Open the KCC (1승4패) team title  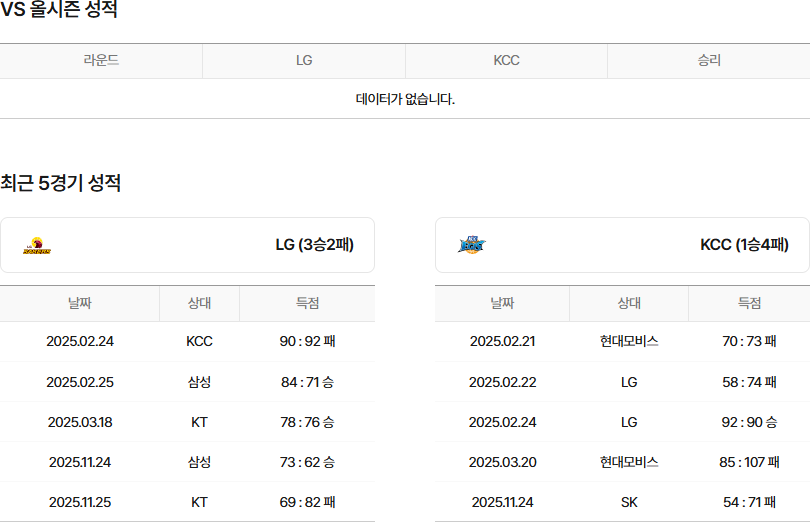pyautogui.click(x=744, y=245)
